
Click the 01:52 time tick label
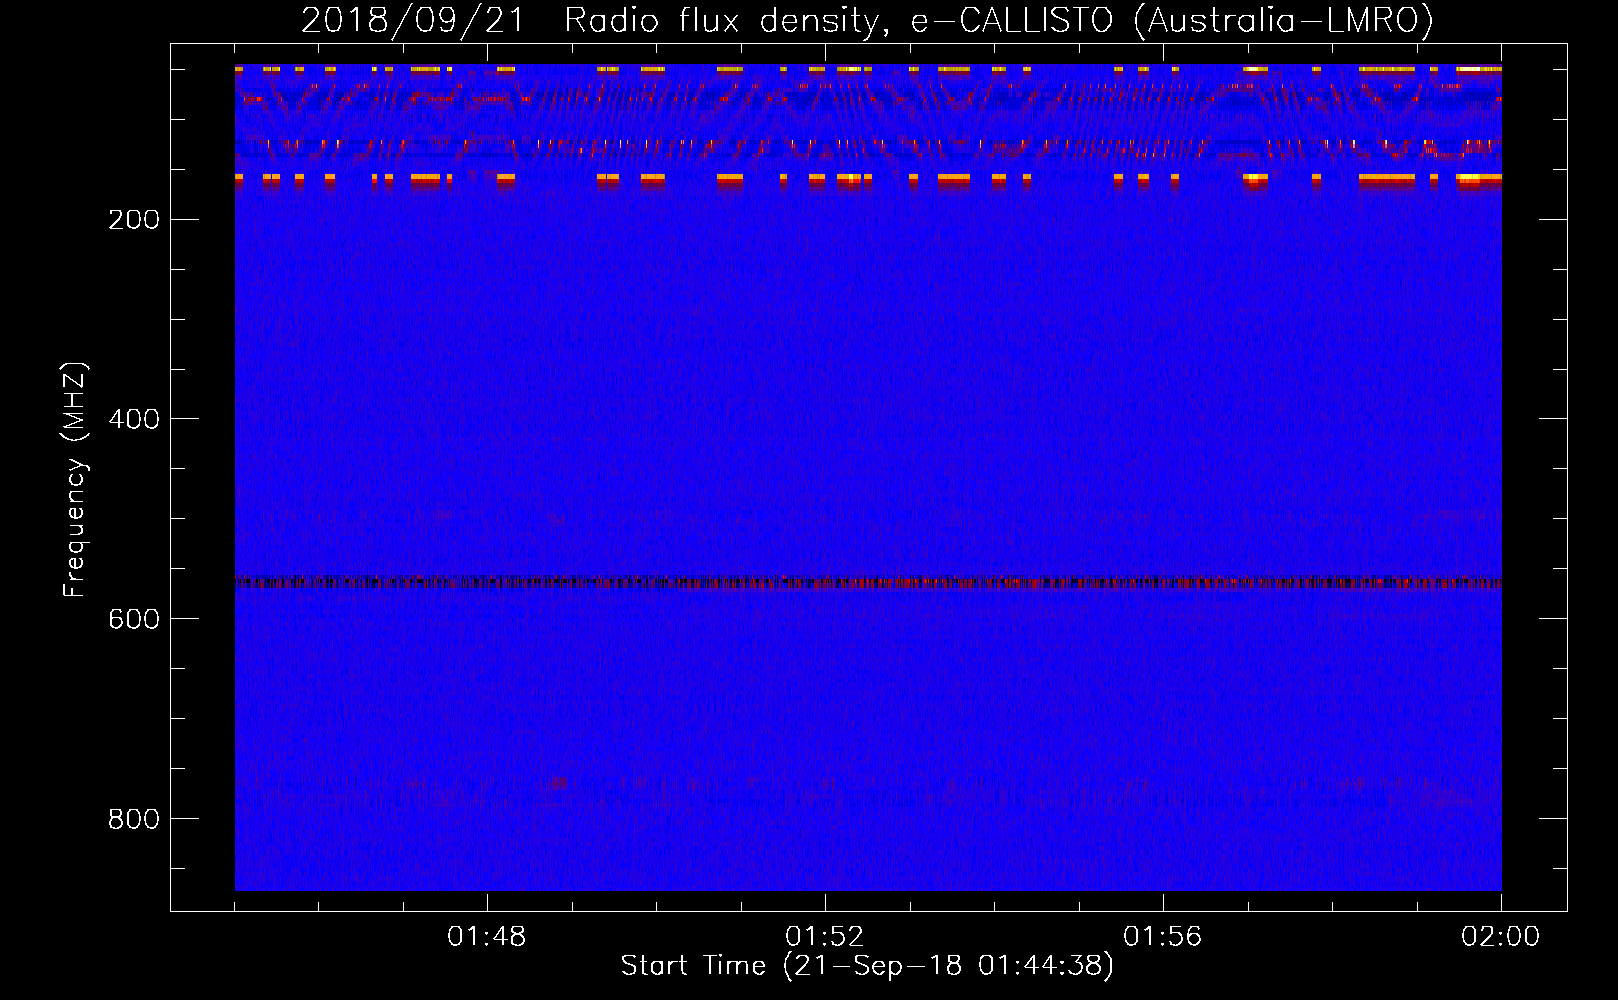(825, 937)
